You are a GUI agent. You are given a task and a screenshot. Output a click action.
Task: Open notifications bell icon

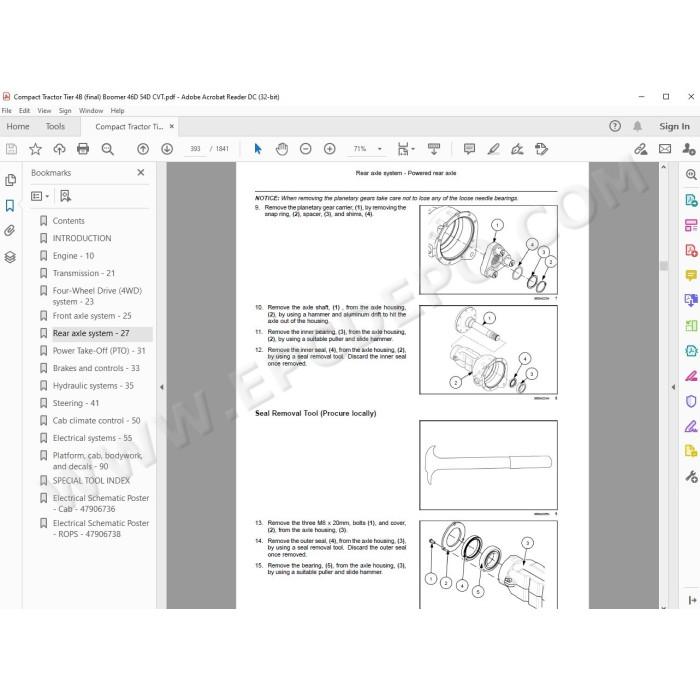(638, 126)
